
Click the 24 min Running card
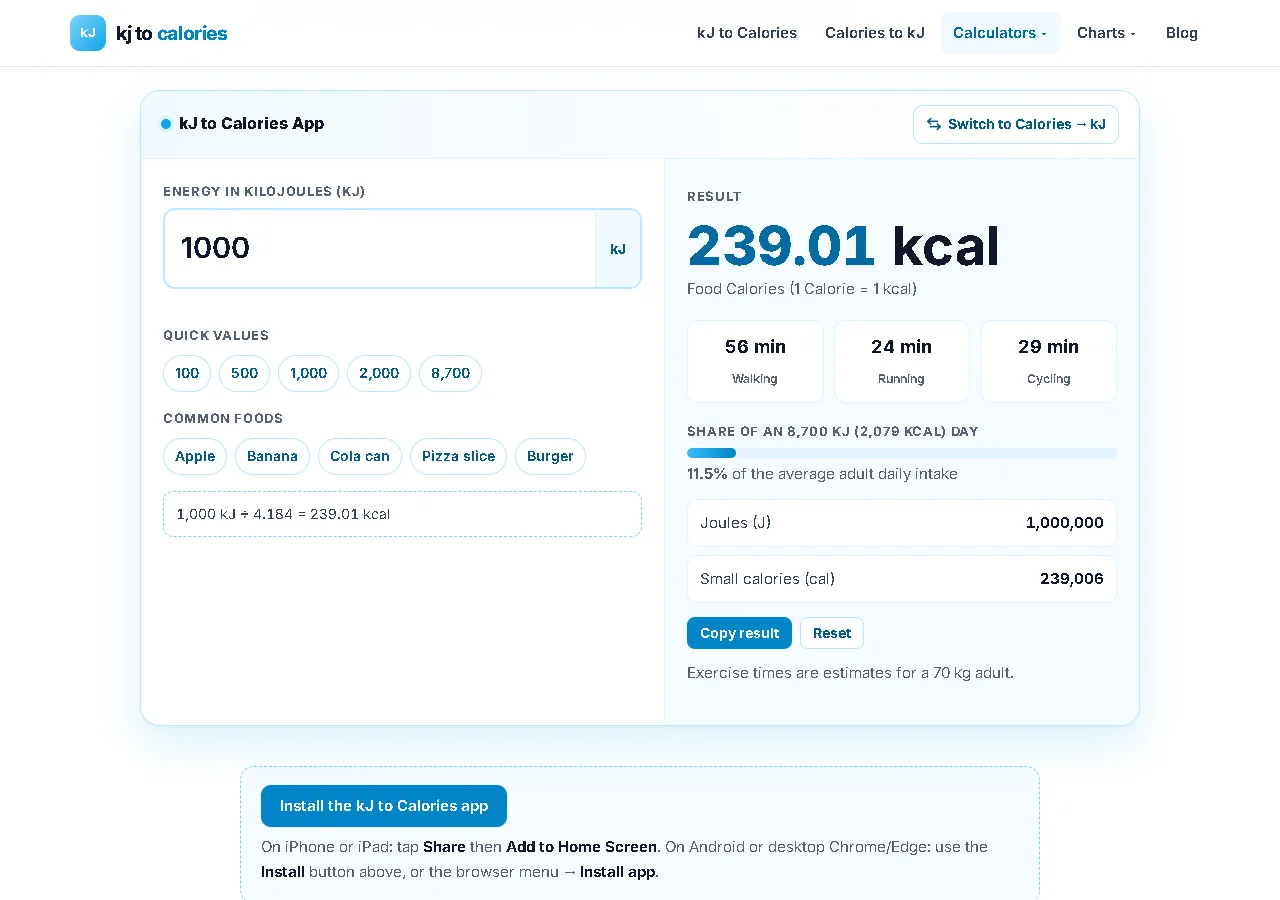(902, 361)
